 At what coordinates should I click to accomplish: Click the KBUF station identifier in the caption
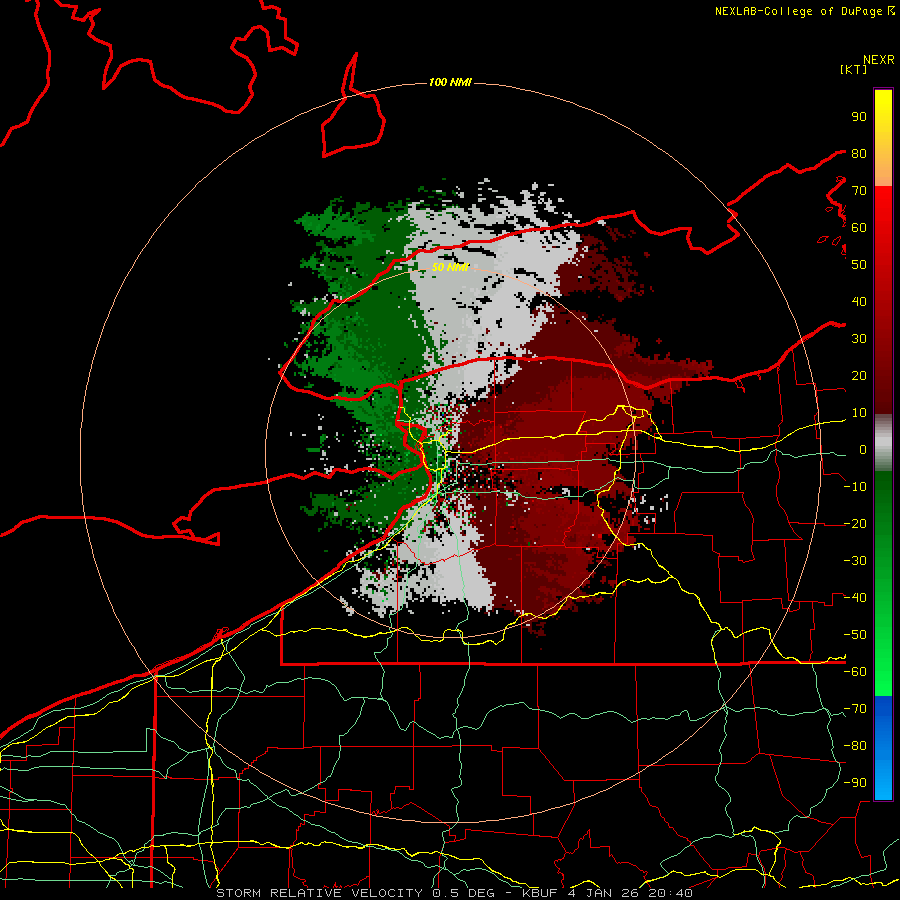[x=540, y=893]
